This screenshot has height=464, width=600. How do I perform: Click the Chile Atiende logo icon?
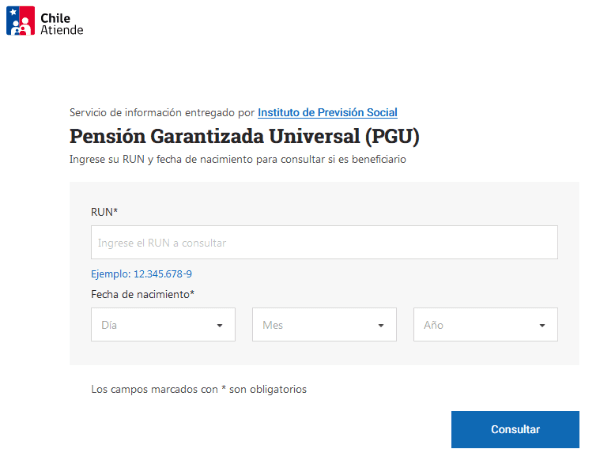[x=21, y=22]
